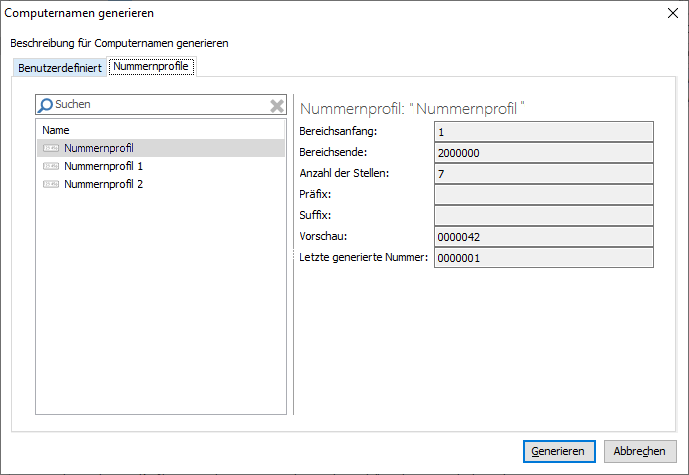Click the Bereichsanfang field showing 1

coord(544,132)
